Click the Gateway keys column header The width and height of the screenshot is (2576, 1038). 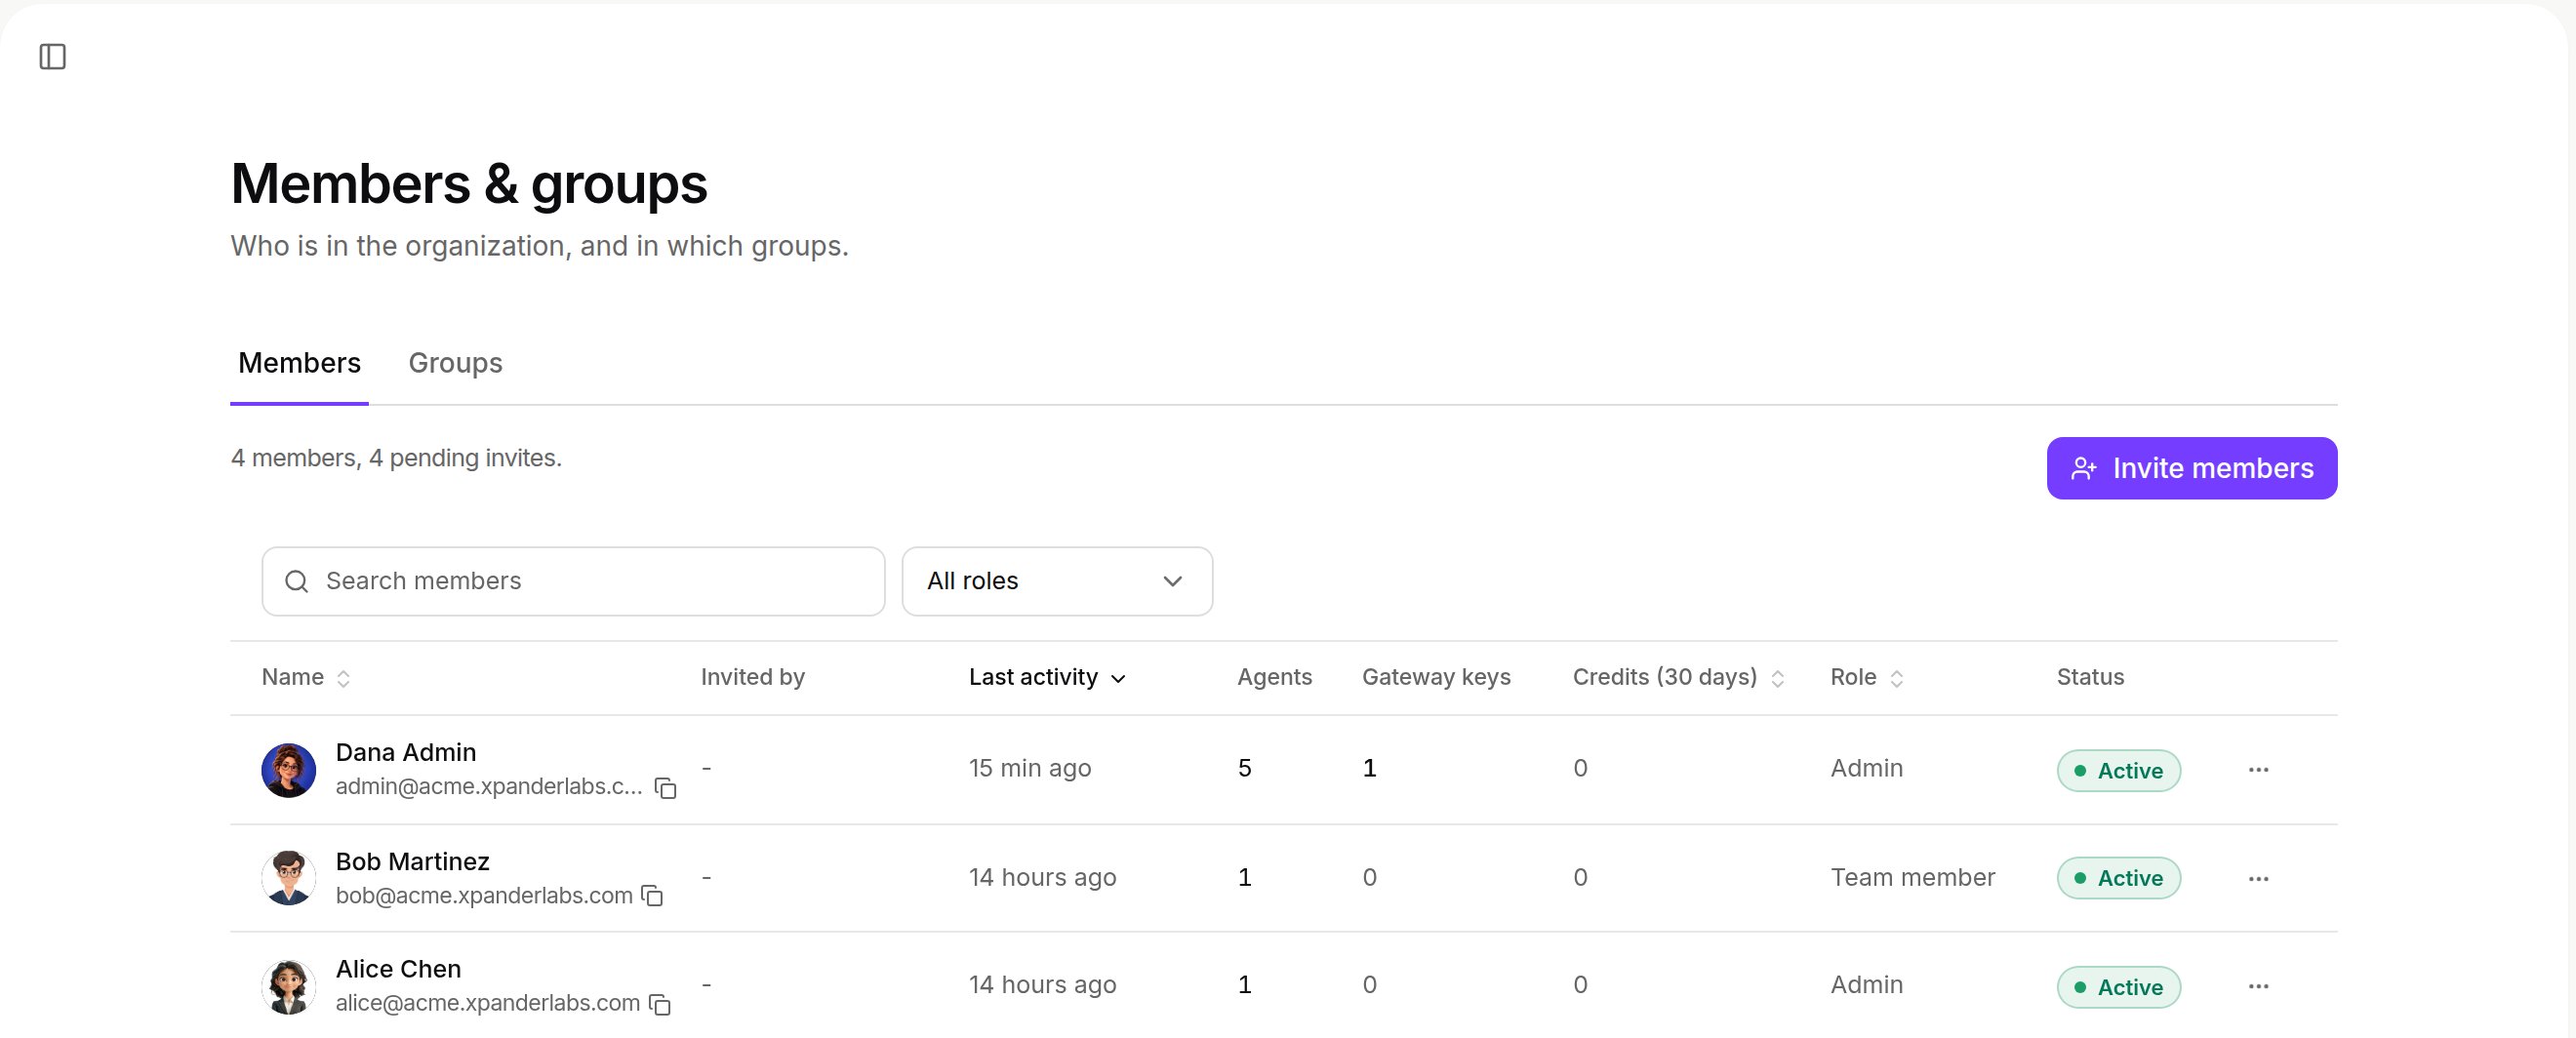click(1436, 677)
